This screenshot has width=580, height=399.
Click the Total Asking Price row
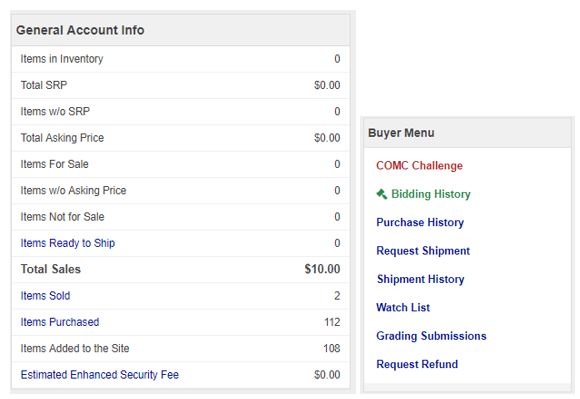(x=181, y=138)
